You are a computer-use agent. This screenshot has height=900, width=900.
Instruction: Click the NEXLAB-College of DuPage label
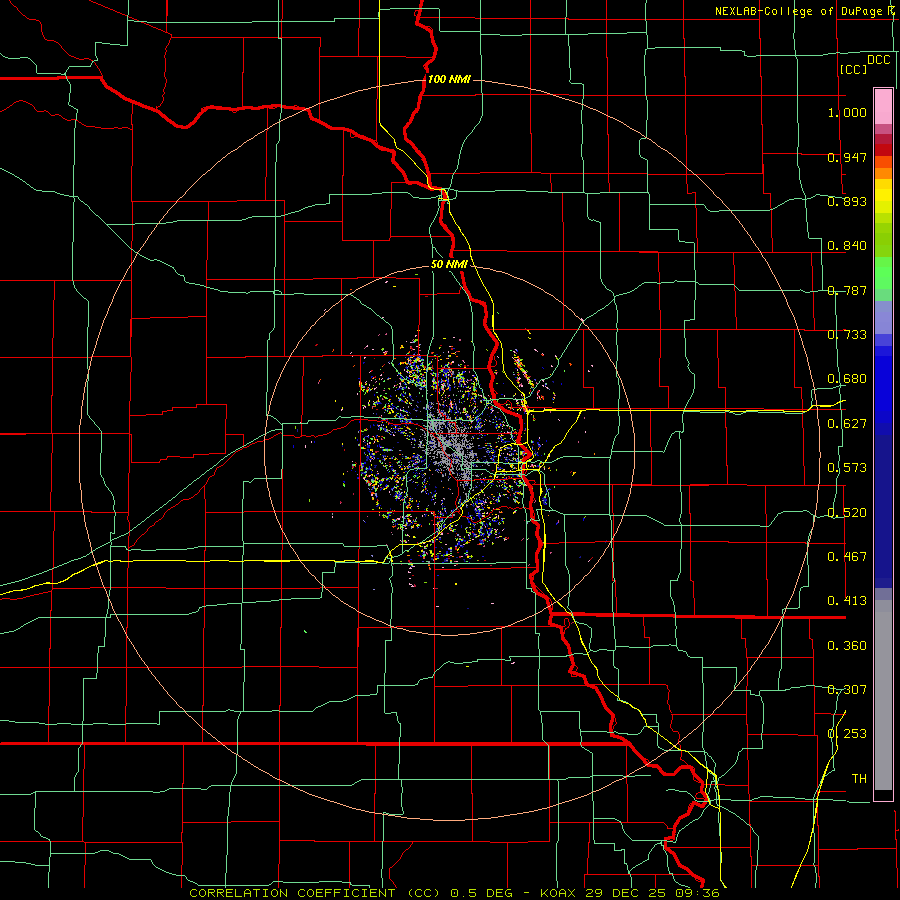click(805, 11)
